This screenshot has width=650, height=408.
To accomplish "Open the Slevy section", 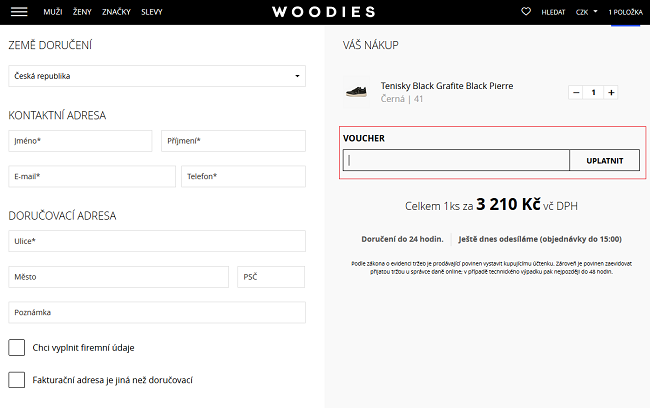I will point(152,12).
